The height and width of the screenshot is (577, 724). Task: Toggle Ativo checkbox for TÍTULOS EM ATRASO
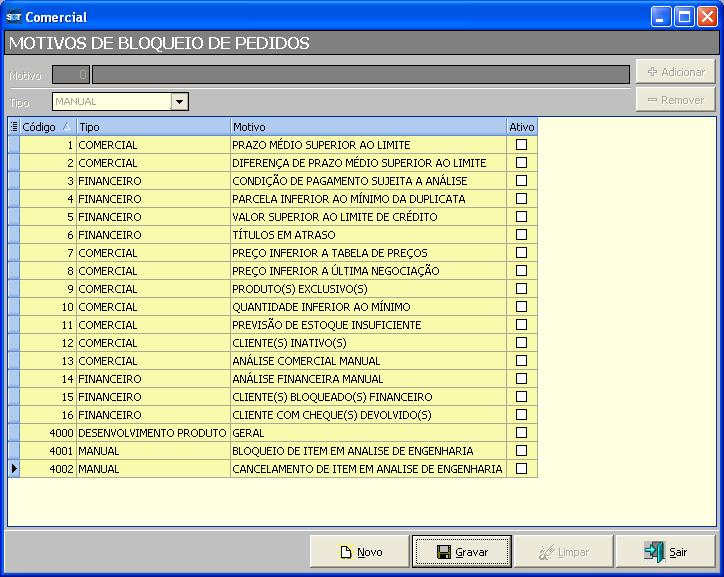521,235
